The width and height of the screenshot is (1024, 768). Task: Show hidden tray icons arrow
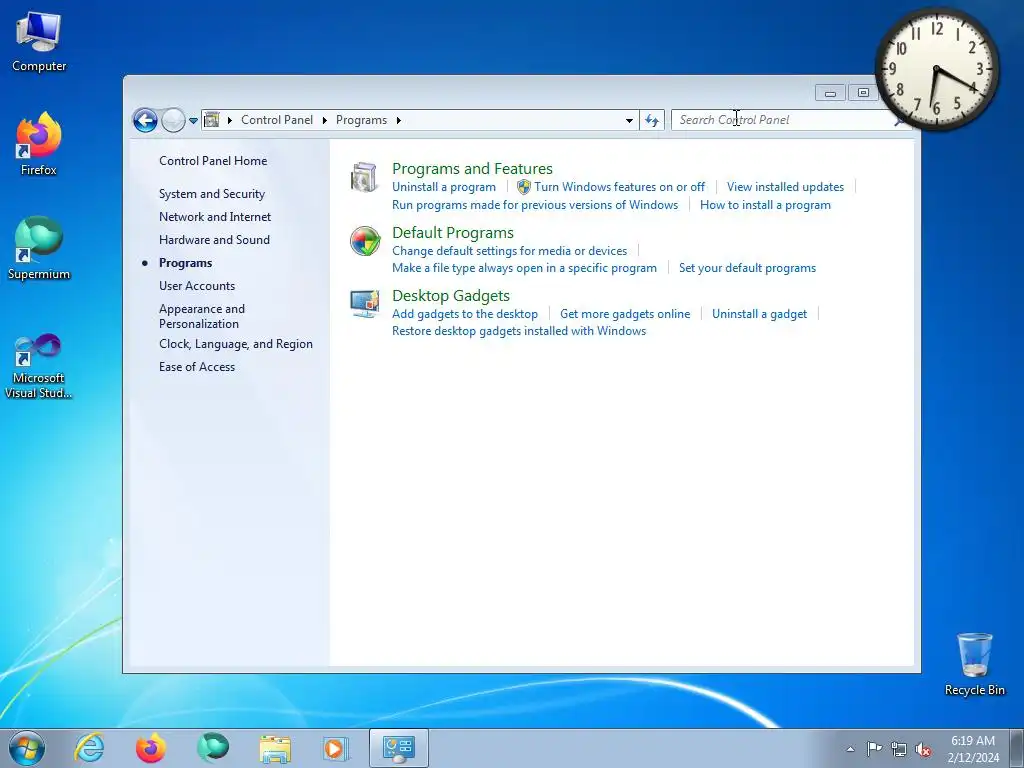pyautogui.click(x=850, y=749)
